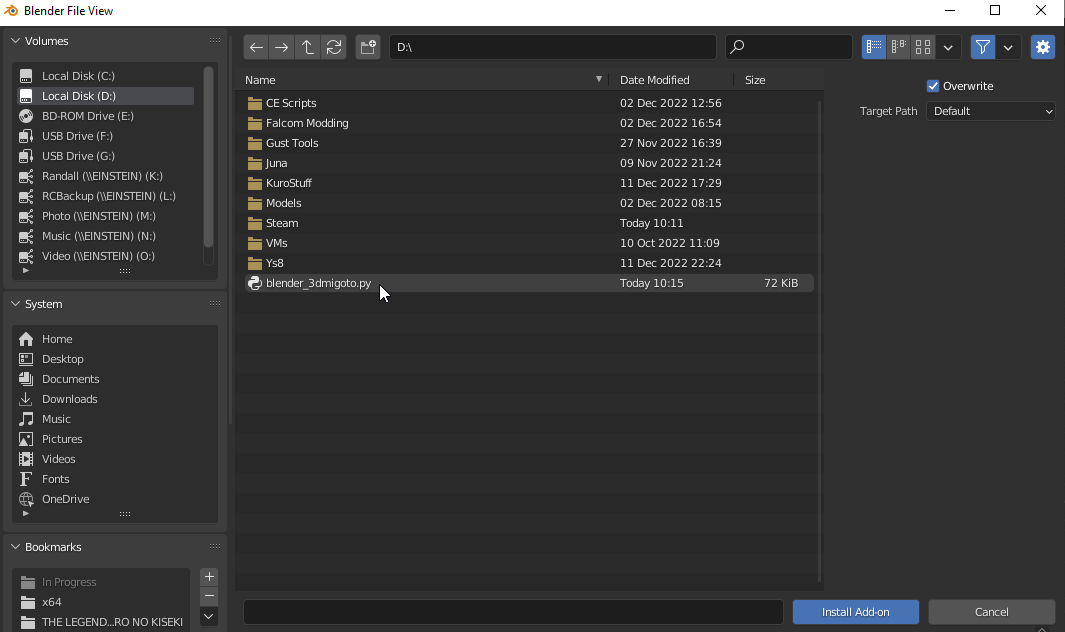Go to Videos in System panel

point(114,459)
